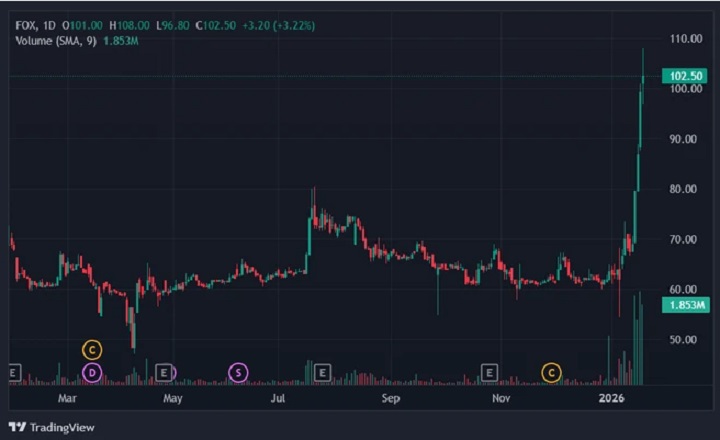This screenshot has width=720, height=440.
Task: Click the +3.20 (+3.22%) change value
Action: point(279,25)
